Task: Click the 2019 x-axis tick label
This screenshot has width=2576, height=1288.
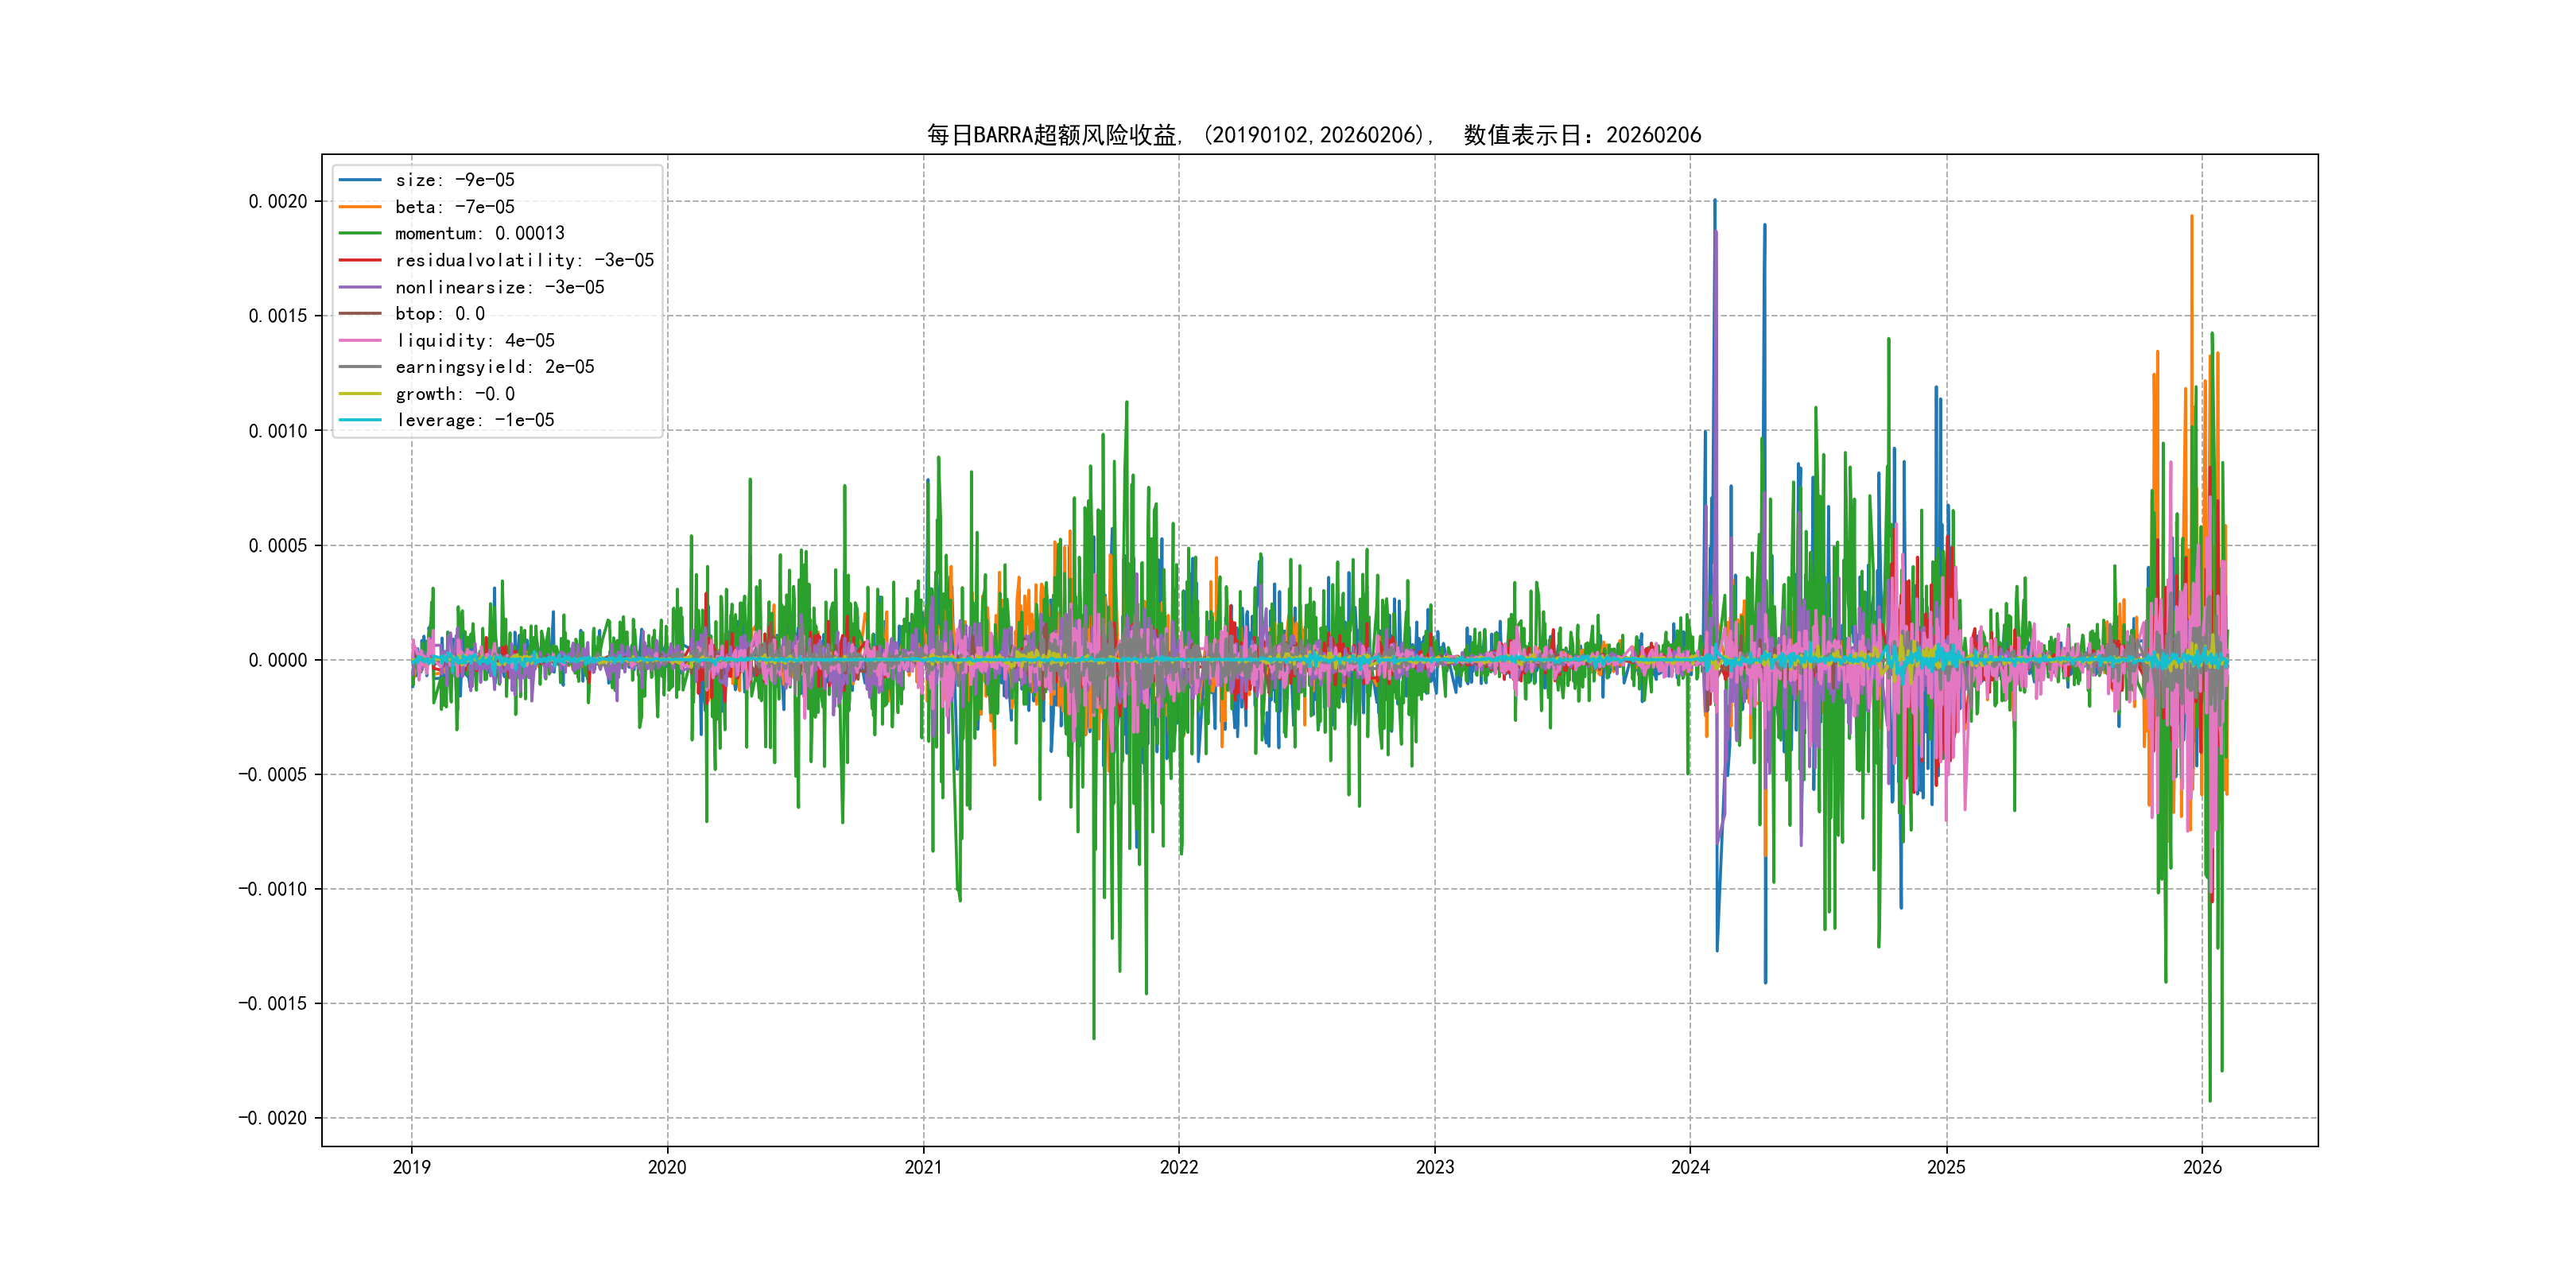Action: click(411, 1167)
